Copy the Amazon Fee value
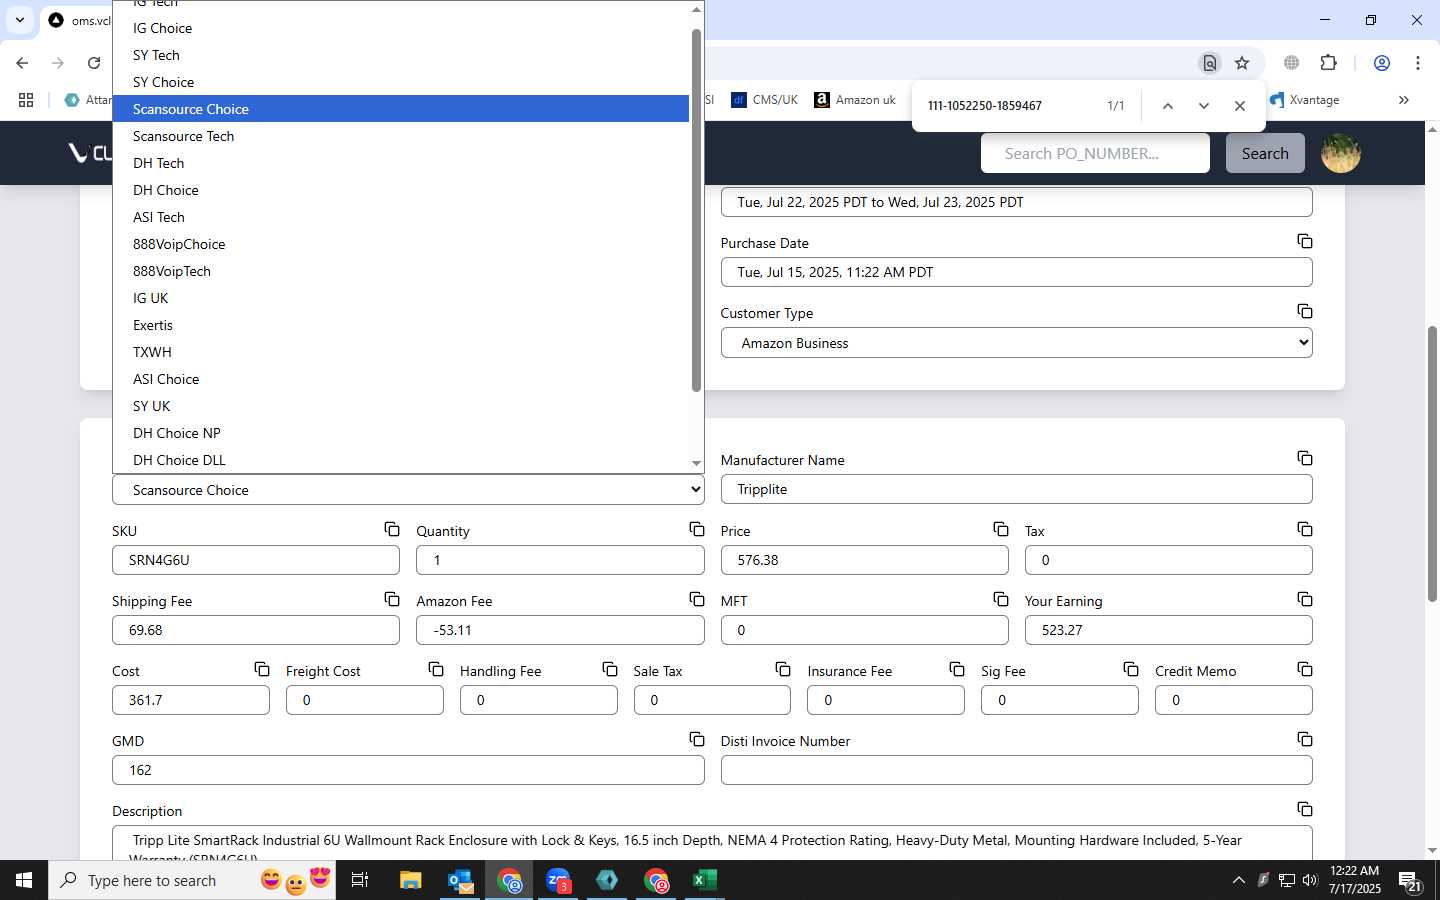1440x900 pixels. coord(697,599)
